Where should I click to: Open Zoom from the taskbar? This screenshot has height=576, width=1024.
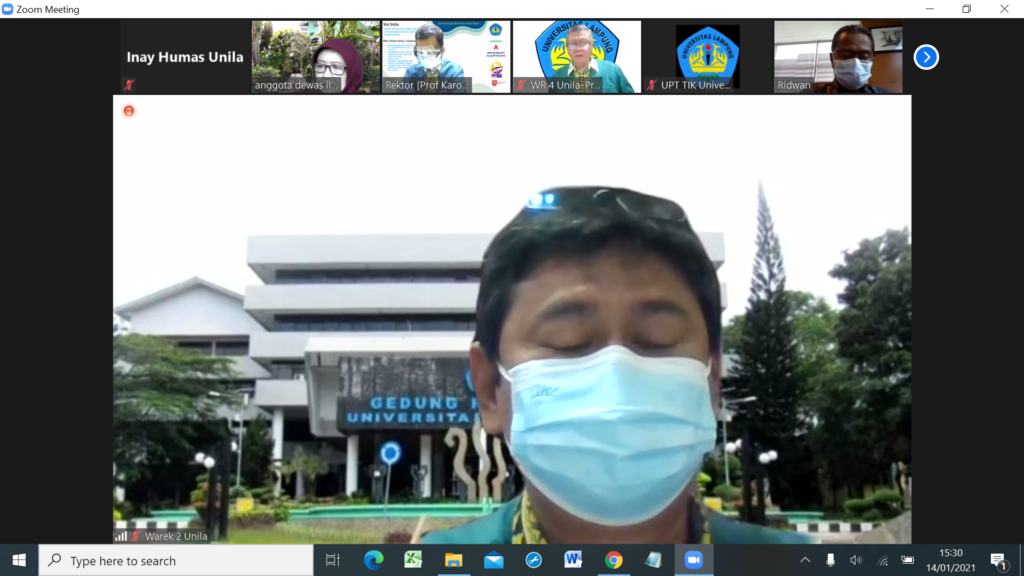[x=693, y=560]
